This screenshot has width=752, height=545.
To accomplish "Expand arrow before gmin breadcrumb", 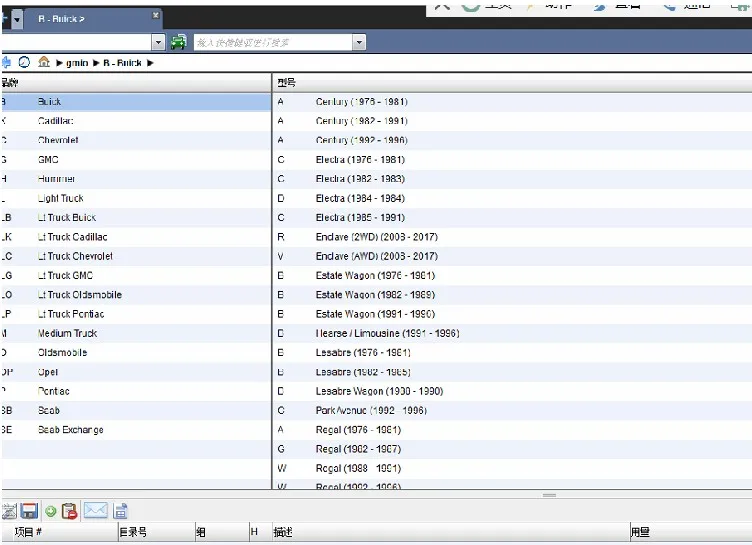I will 59,63.
